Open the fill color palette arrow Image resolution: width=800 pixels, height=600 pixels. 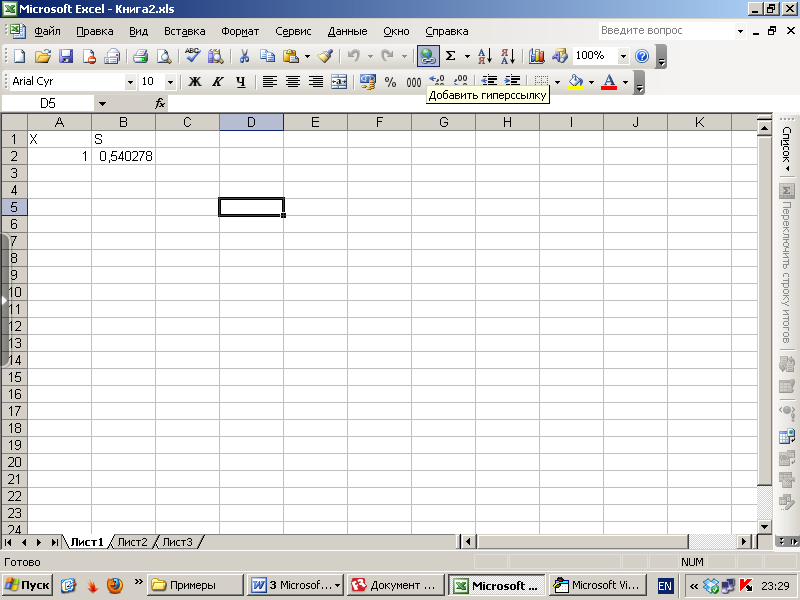(x=591, y=82)
